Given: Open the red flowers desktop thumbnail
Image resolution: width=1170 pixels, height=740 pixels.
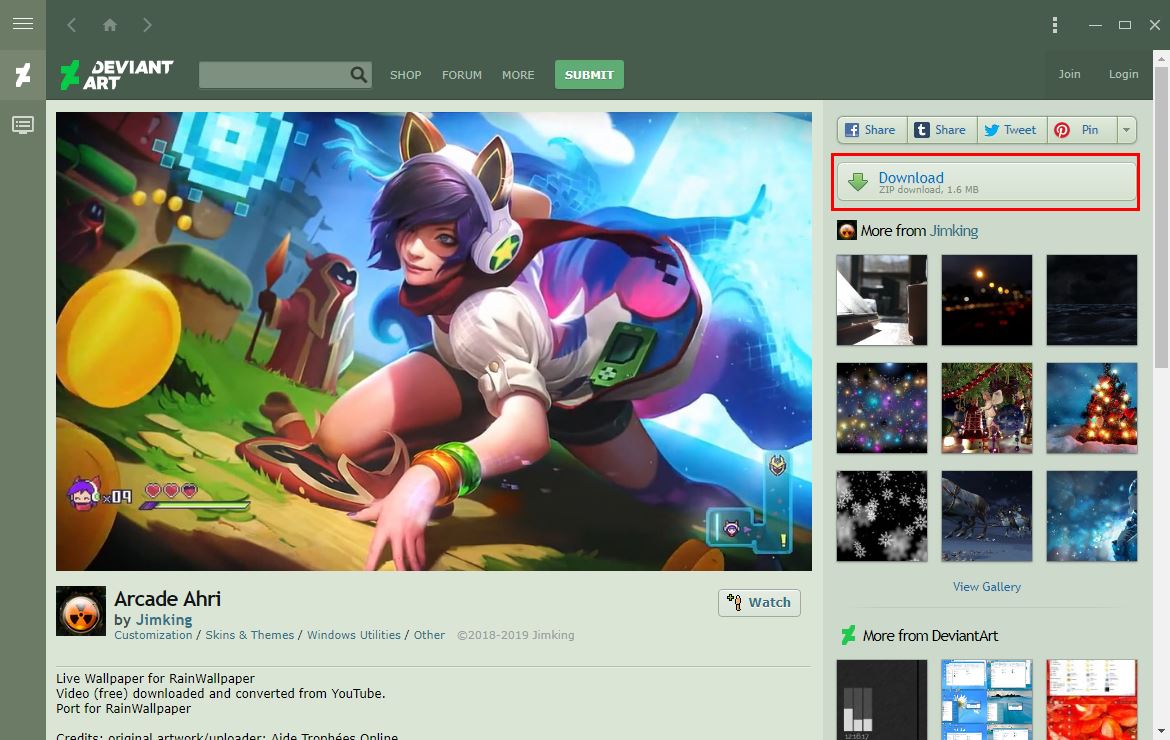Looking at the screenshot, I should click(1092, 700).
